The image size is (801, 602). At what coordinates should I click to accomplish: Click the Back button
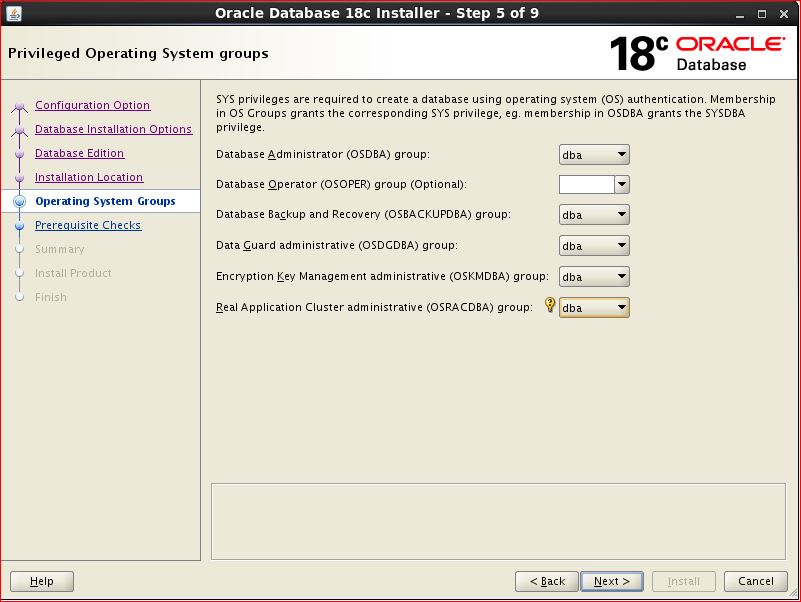click(x=547, y=581)
